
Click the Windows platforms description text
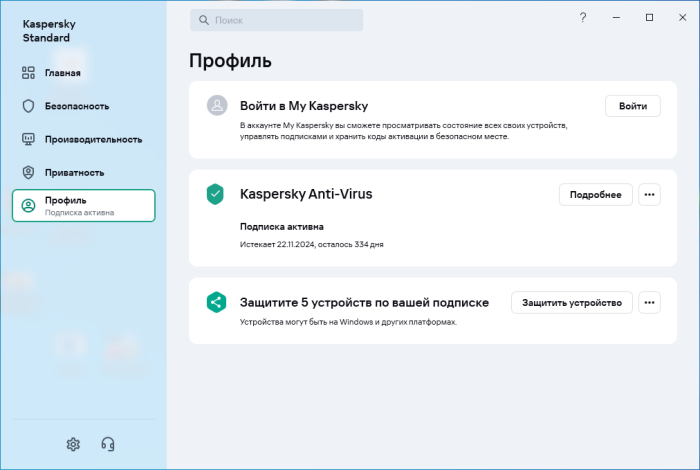click(348, 322)
